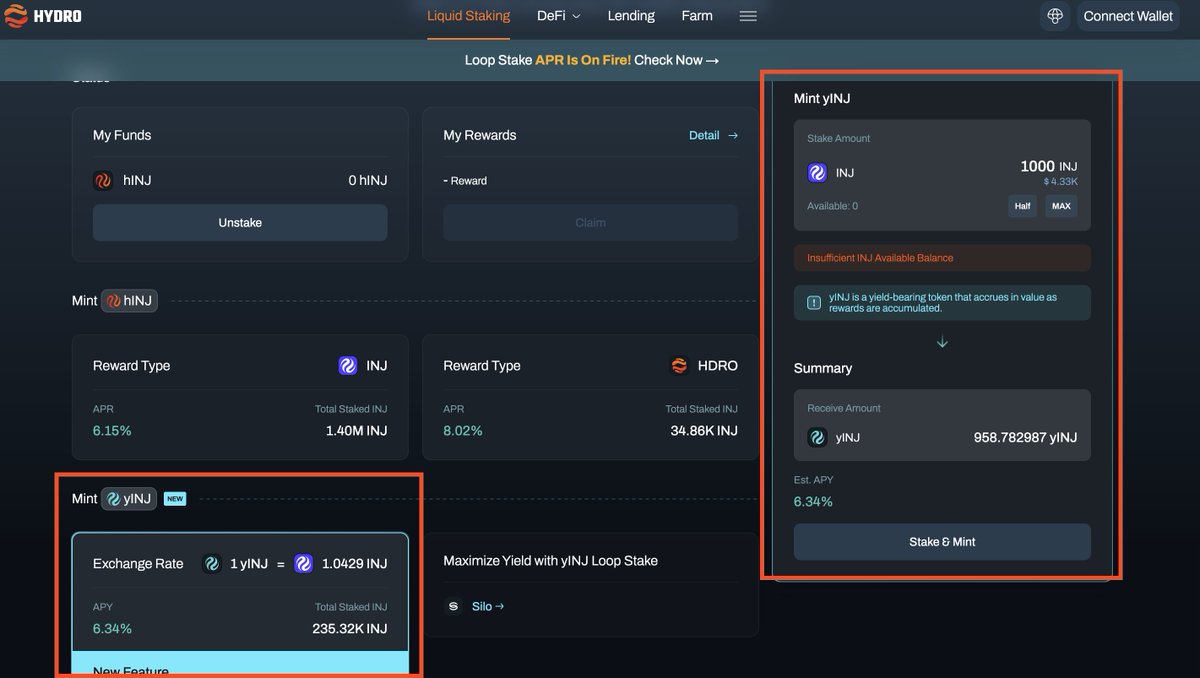1200x678 pixels.
Task: Click the yINJ badge next to Mint
Action: pyautogui.click(x=129, y=498)
